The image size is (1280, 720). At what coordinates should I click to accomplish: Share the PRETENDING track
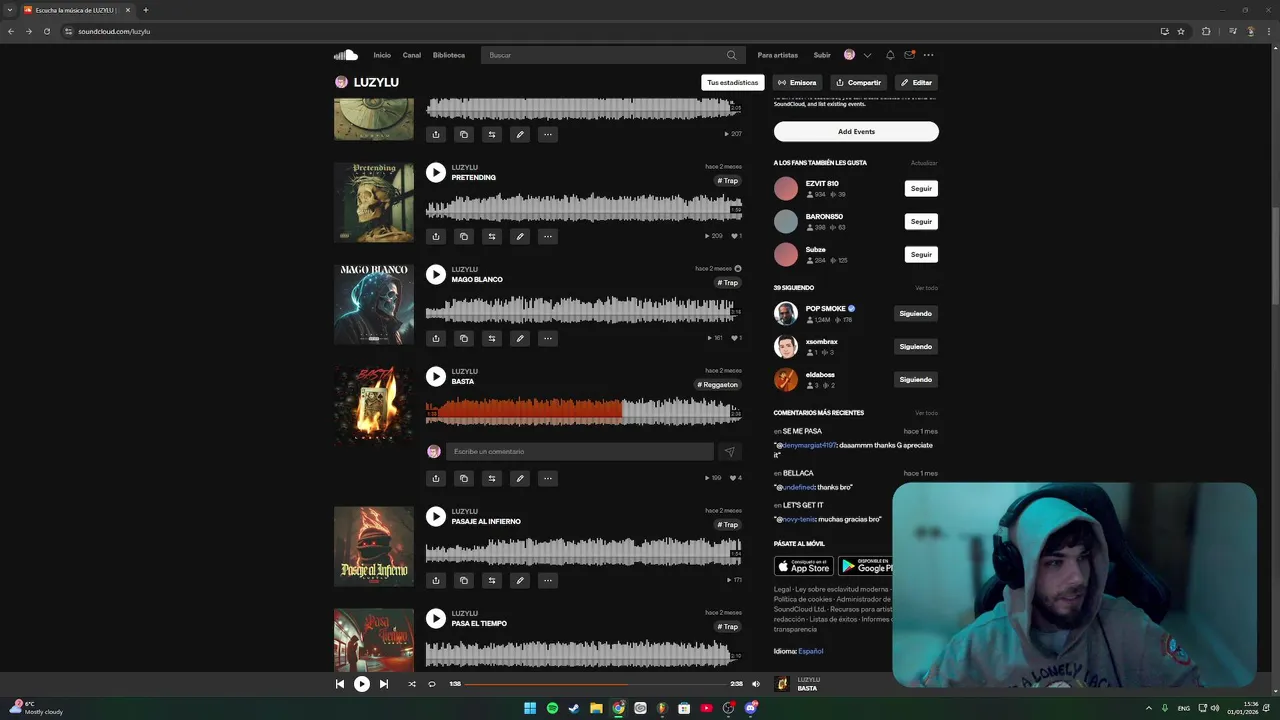(436, 236)
